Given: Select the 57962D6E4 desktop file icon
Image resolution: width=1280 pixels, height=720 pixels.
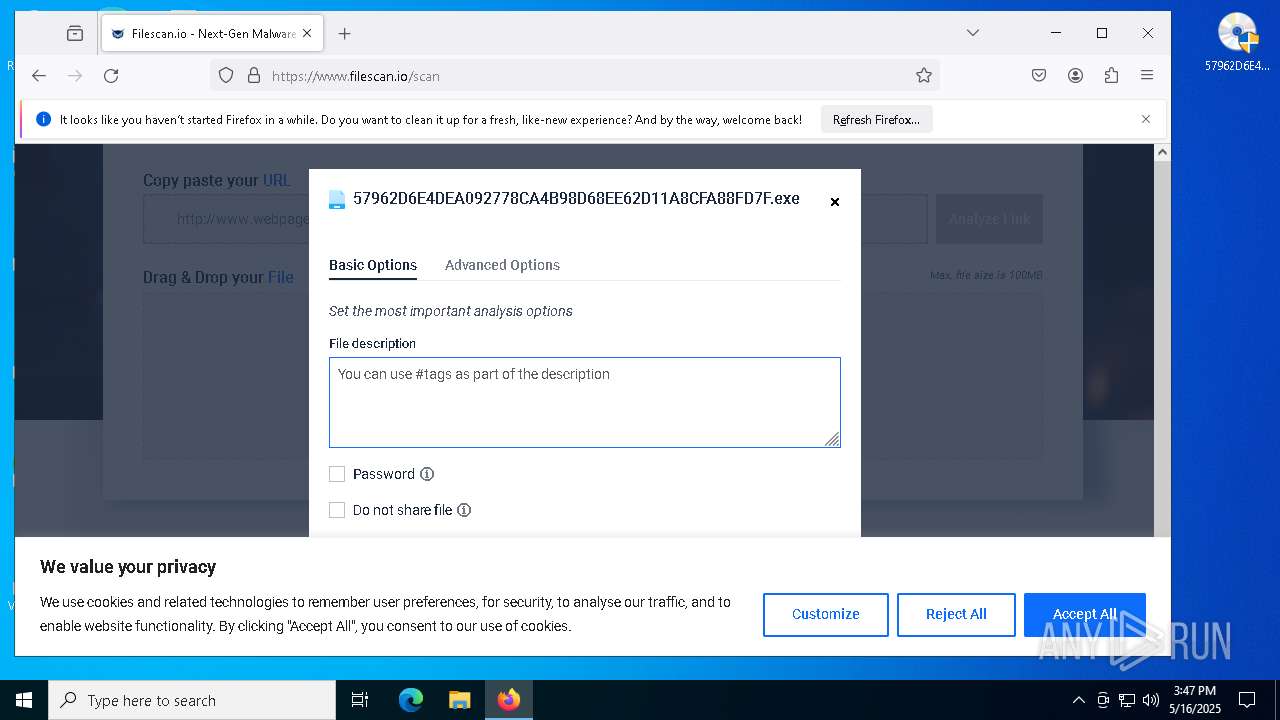Looking at the screenshot, I should pyautogui.click(x=1237, y=42).
